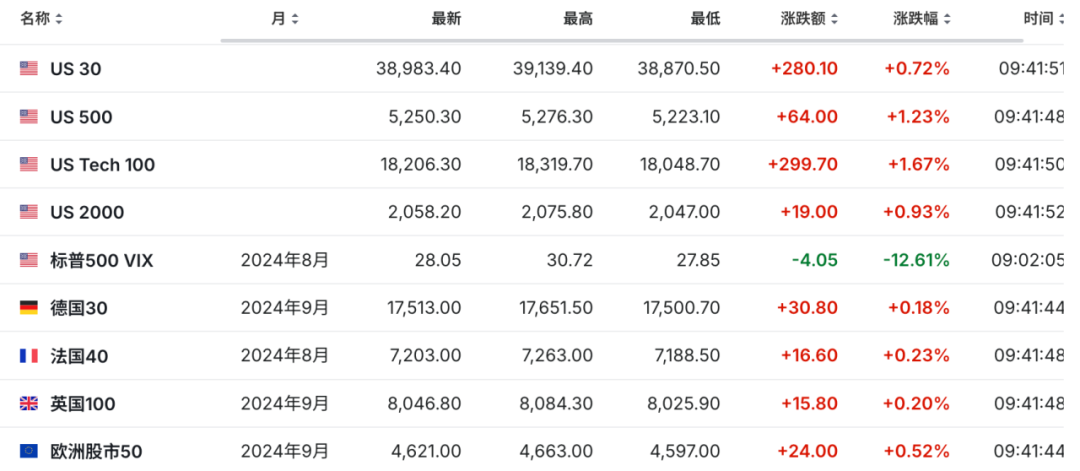This screenshot has width=1080, height=471.
Task: Open the 标普500 VIX futures link
Action: (102, 260)
